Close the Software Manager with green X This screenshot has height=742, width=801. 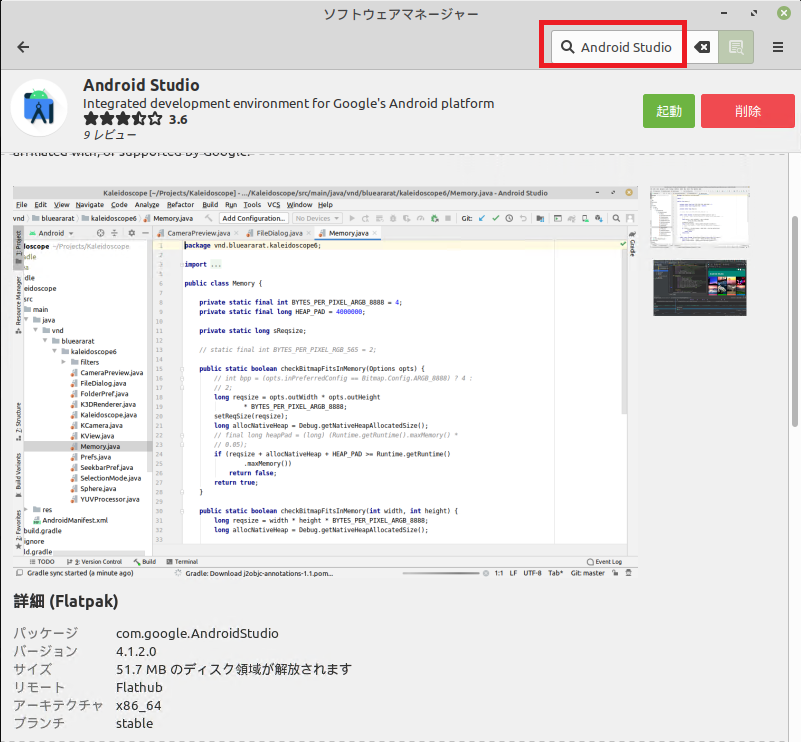click(784, 13)
